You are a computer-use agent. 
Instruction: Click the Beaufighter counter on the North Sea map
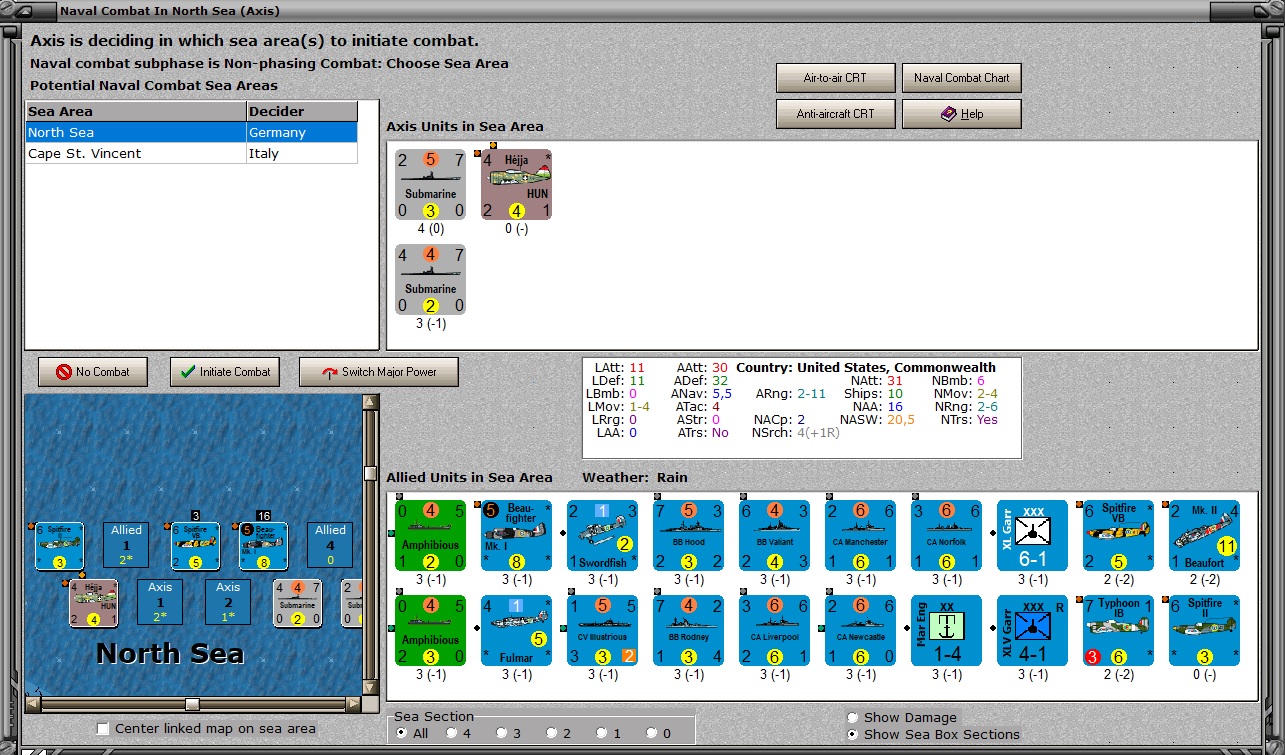point(263,546)
